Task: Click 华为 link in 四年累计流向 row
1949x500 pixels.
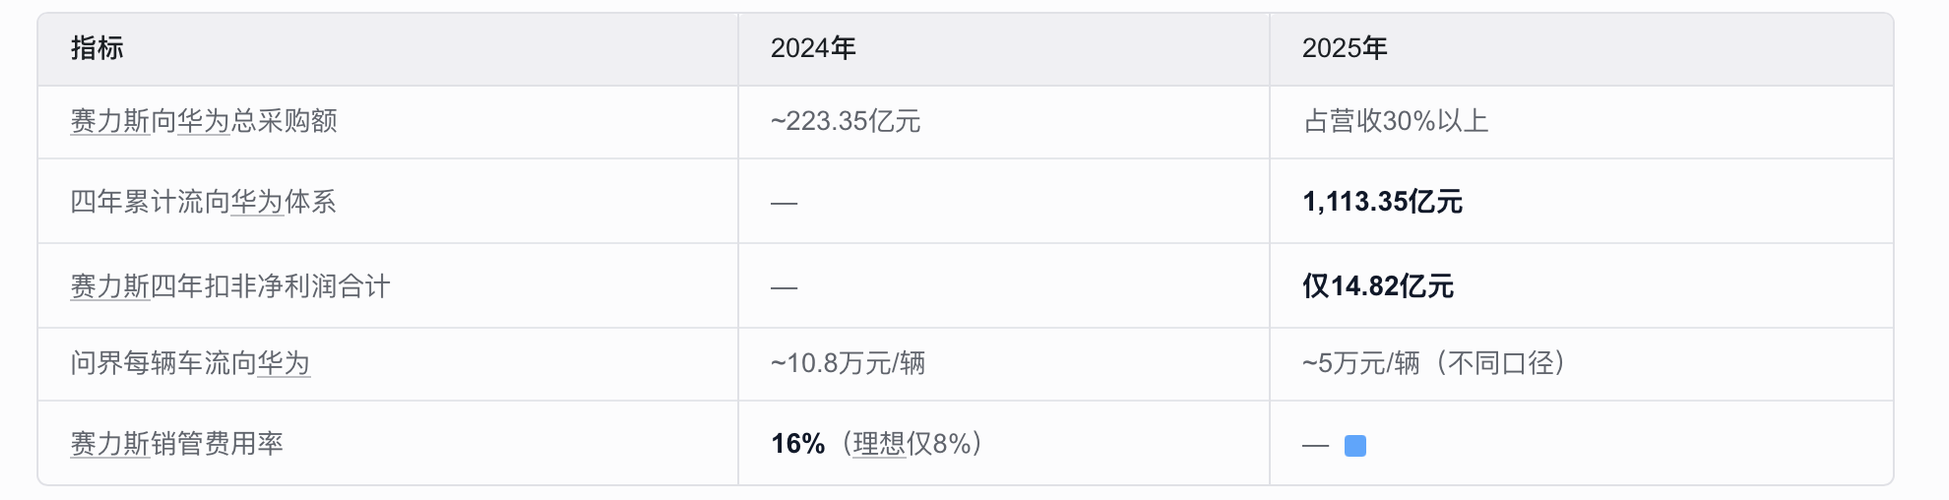Action: pyautogui.click(x=257, y=202)
